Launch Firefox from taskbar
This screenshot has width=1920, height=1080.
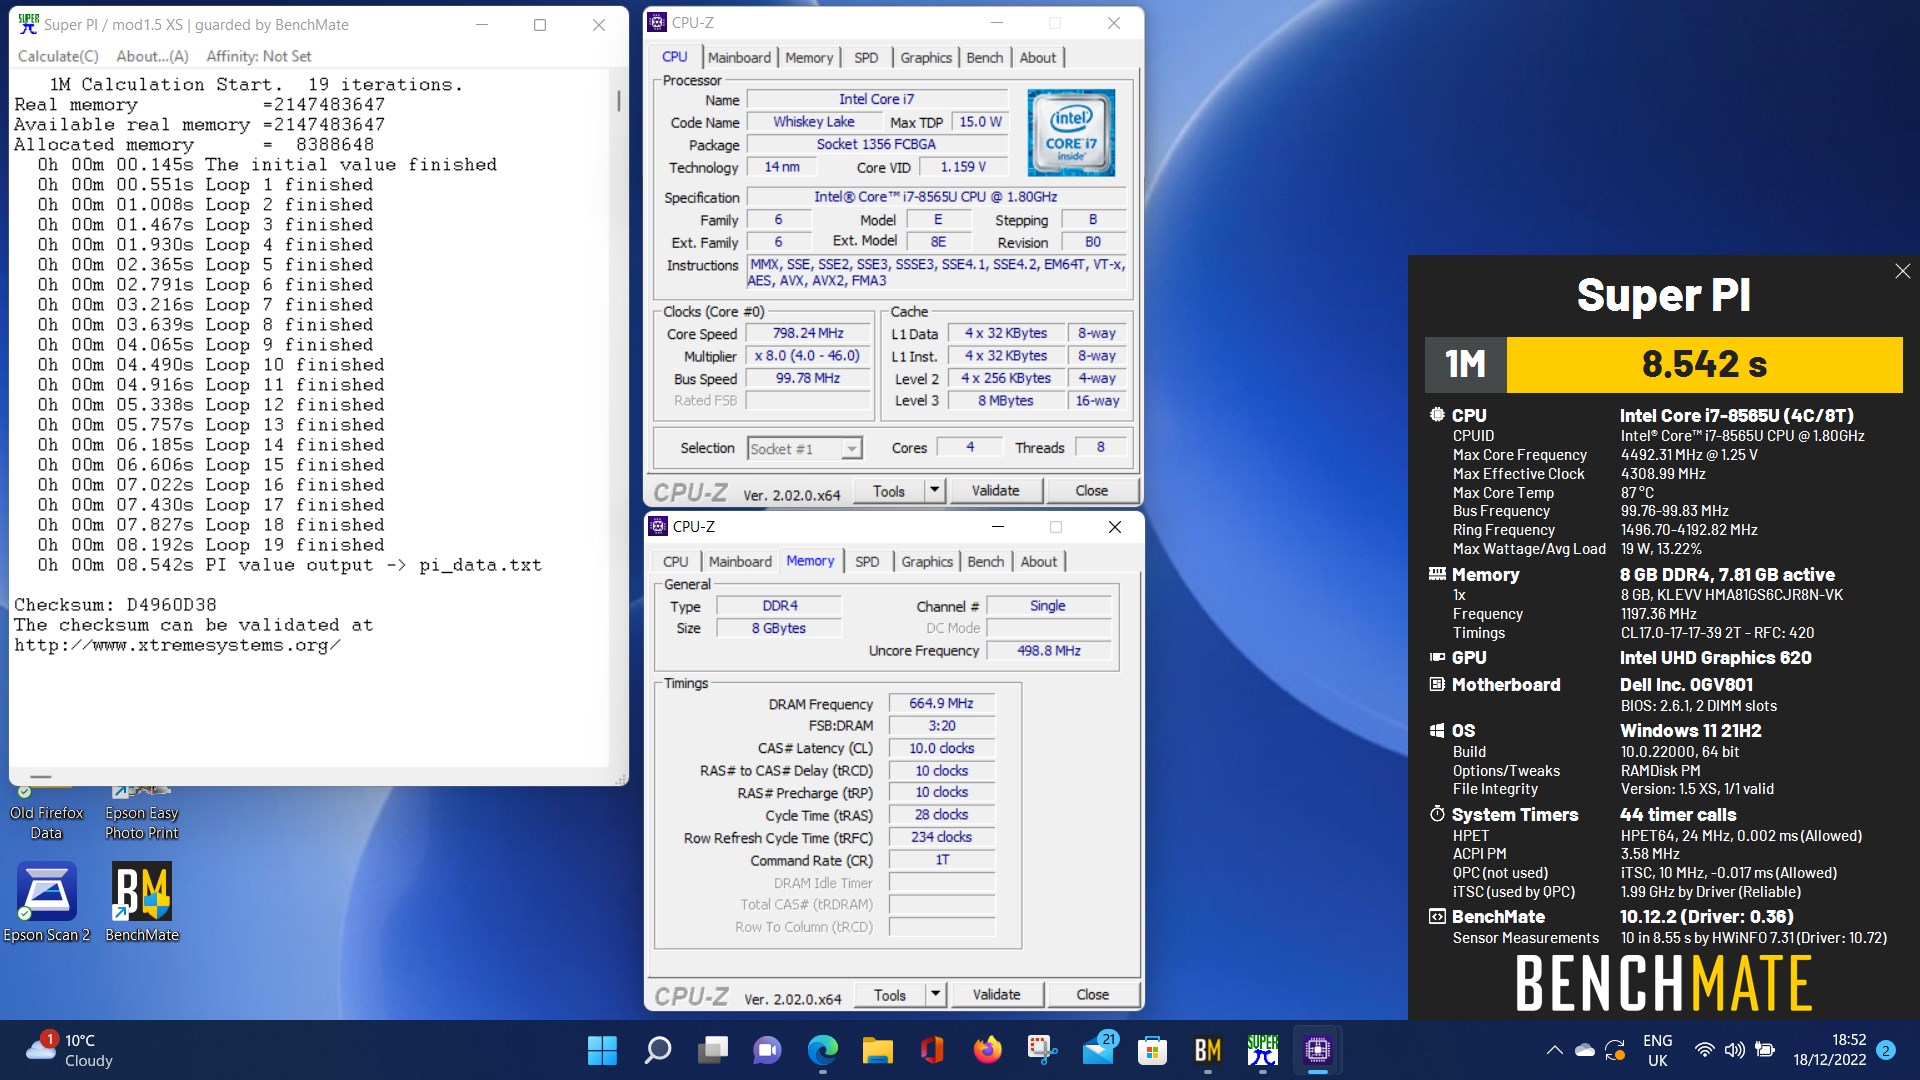tap(987, 1050)
